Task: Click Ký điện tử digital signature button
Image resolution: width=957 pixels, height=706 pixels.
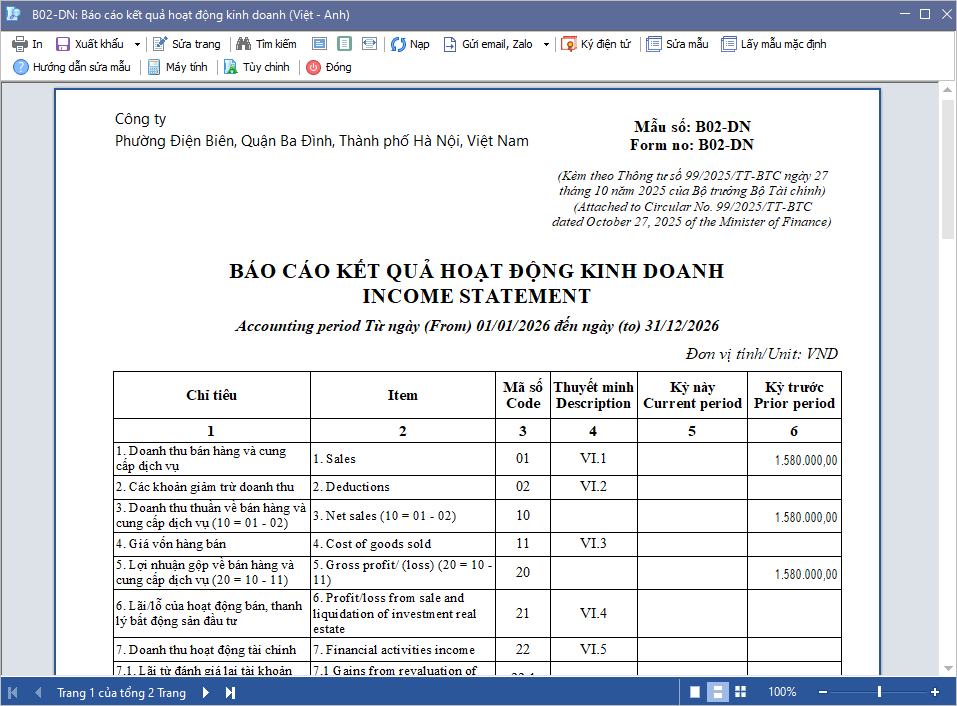Action: pyautogui.click(x=596, y=44)
